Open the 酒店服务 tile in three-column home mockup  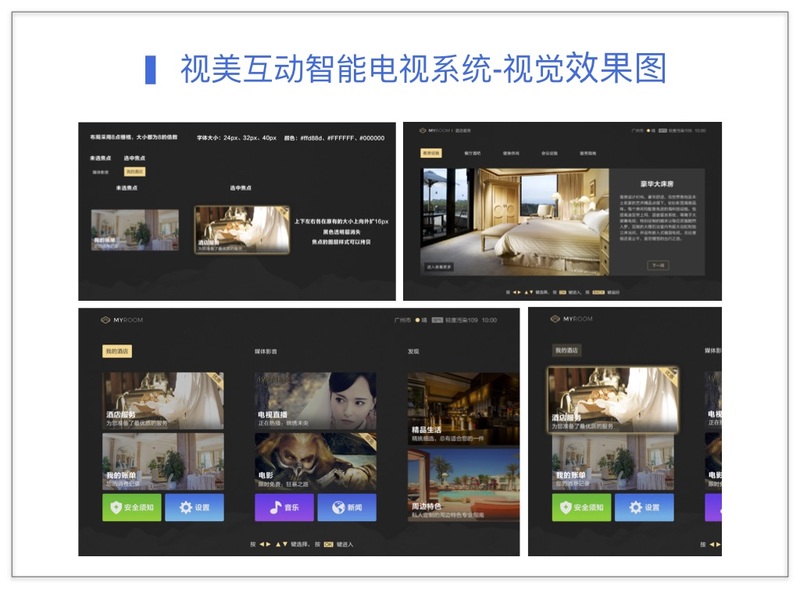(x=163, y=401)
